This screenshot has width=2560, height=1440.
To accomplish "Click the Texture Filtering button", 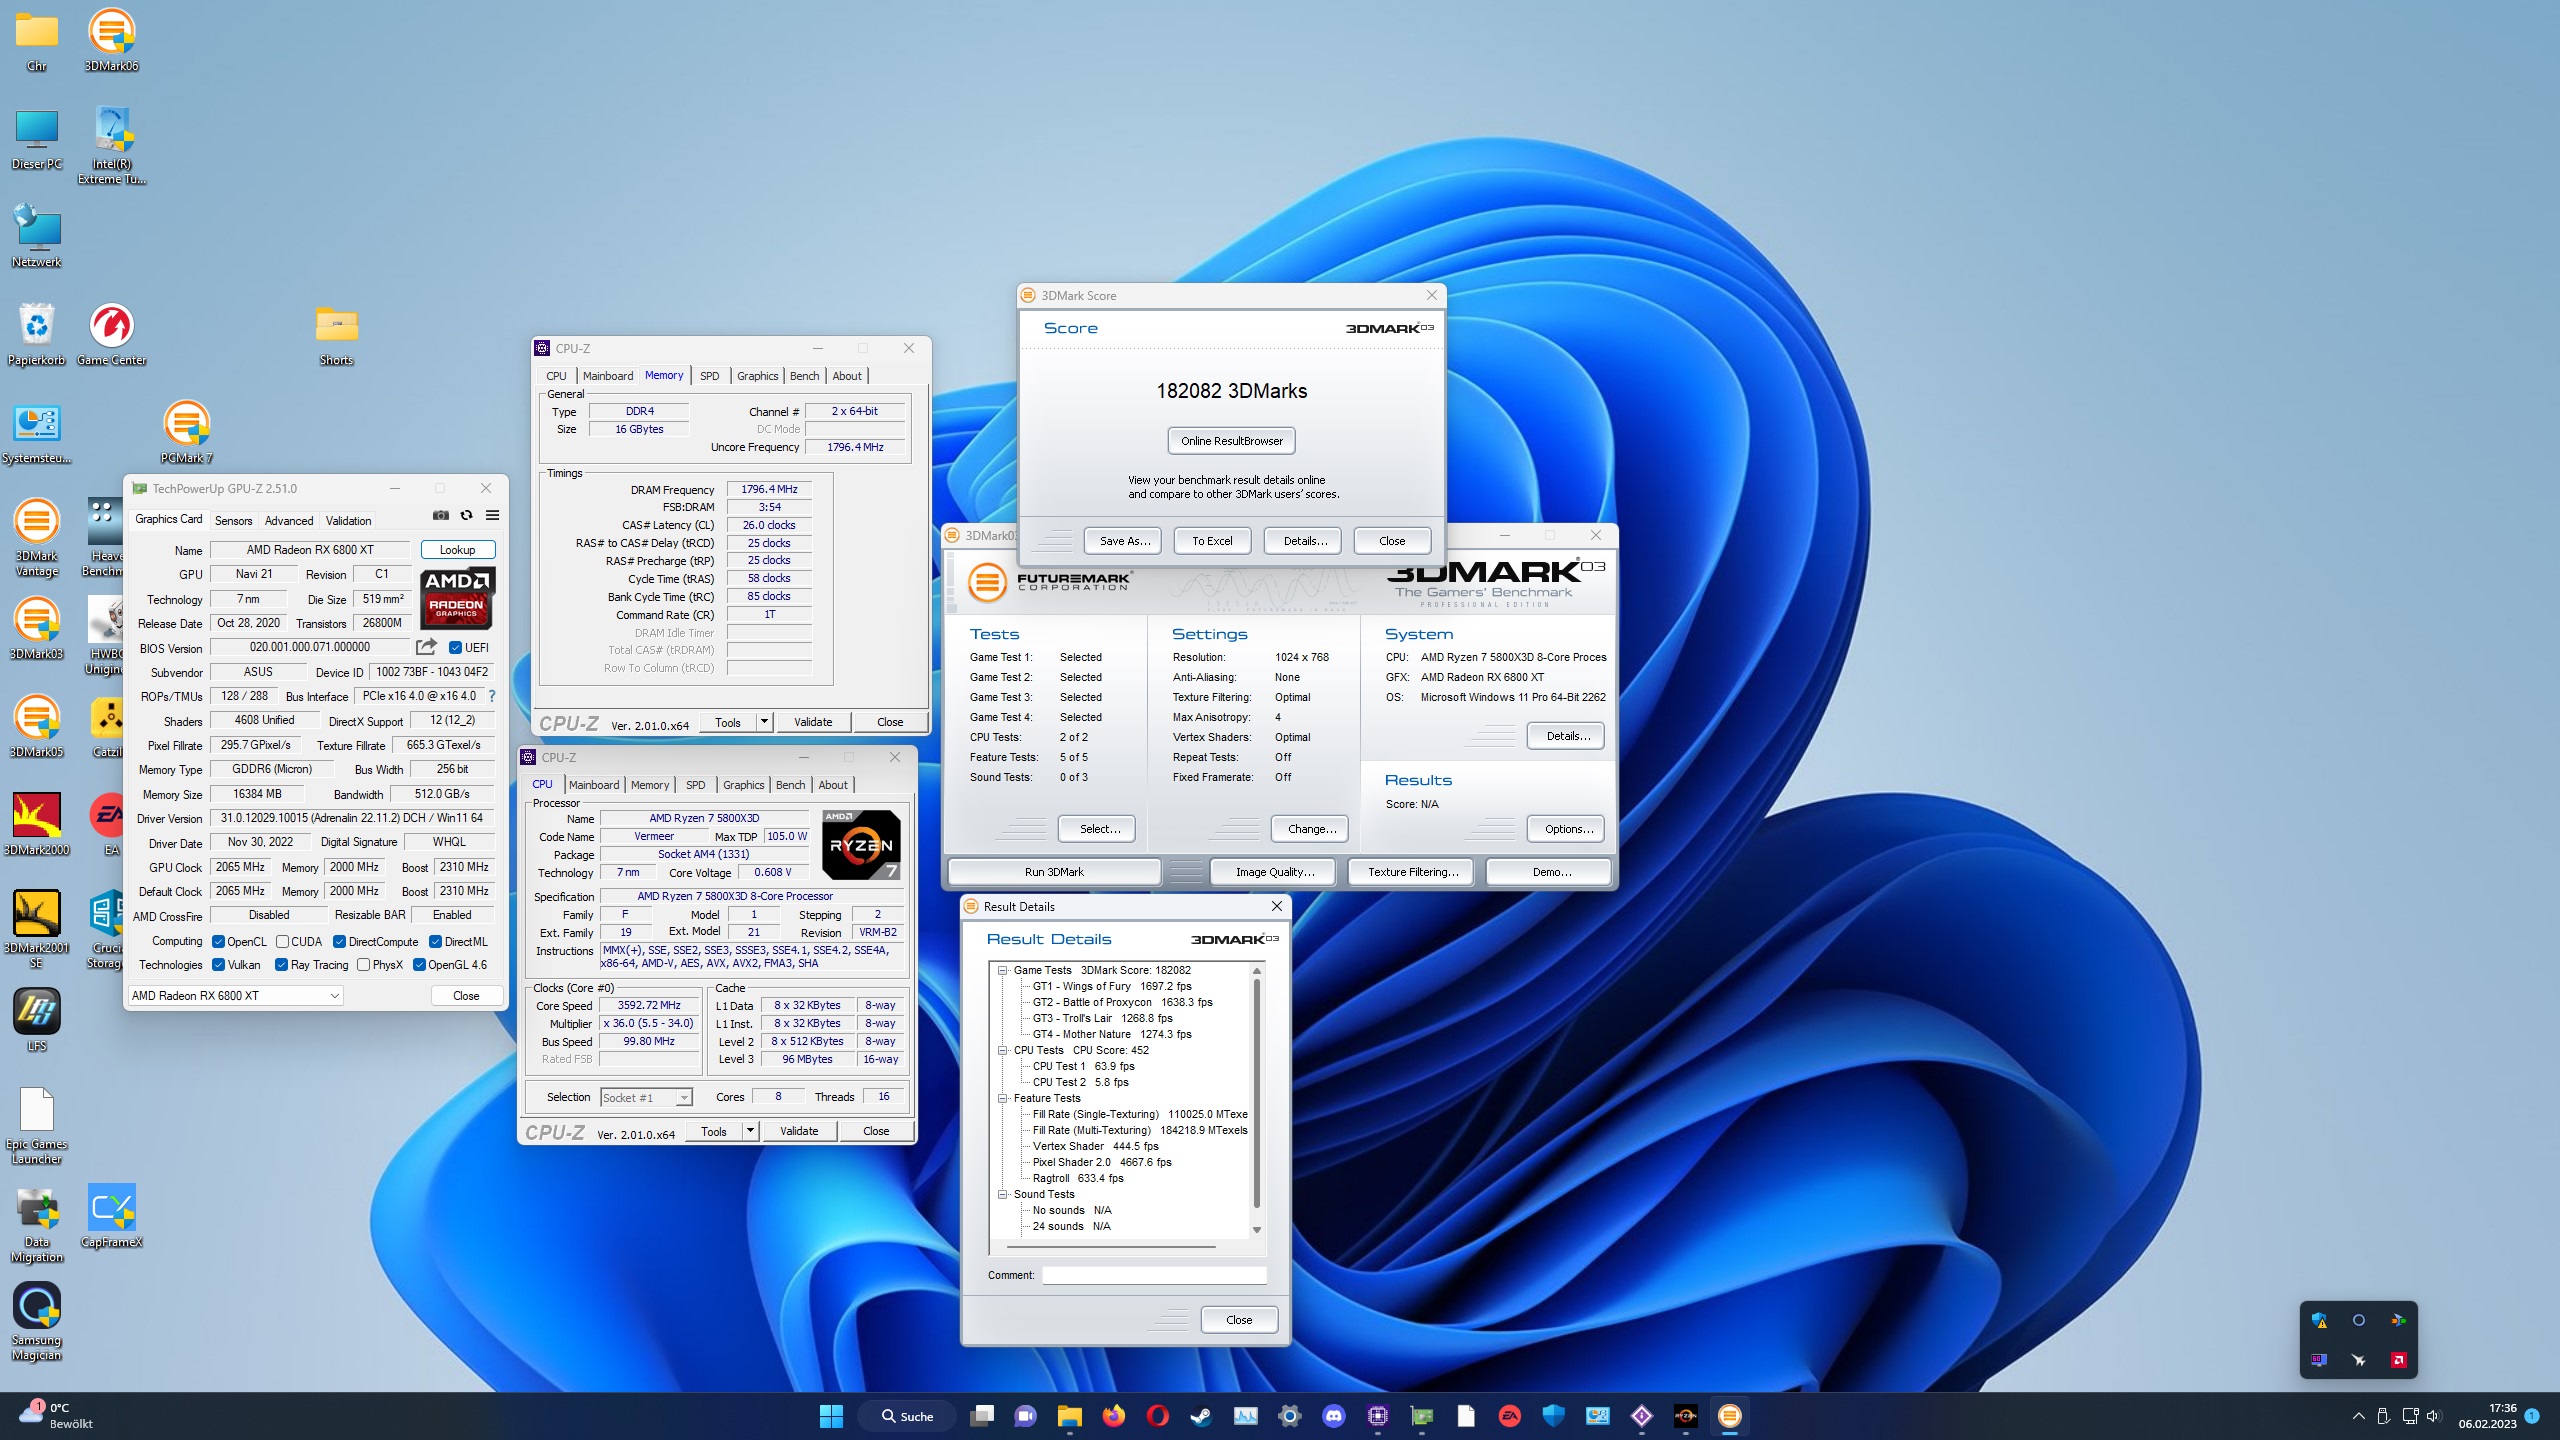I will point(1413,871).
